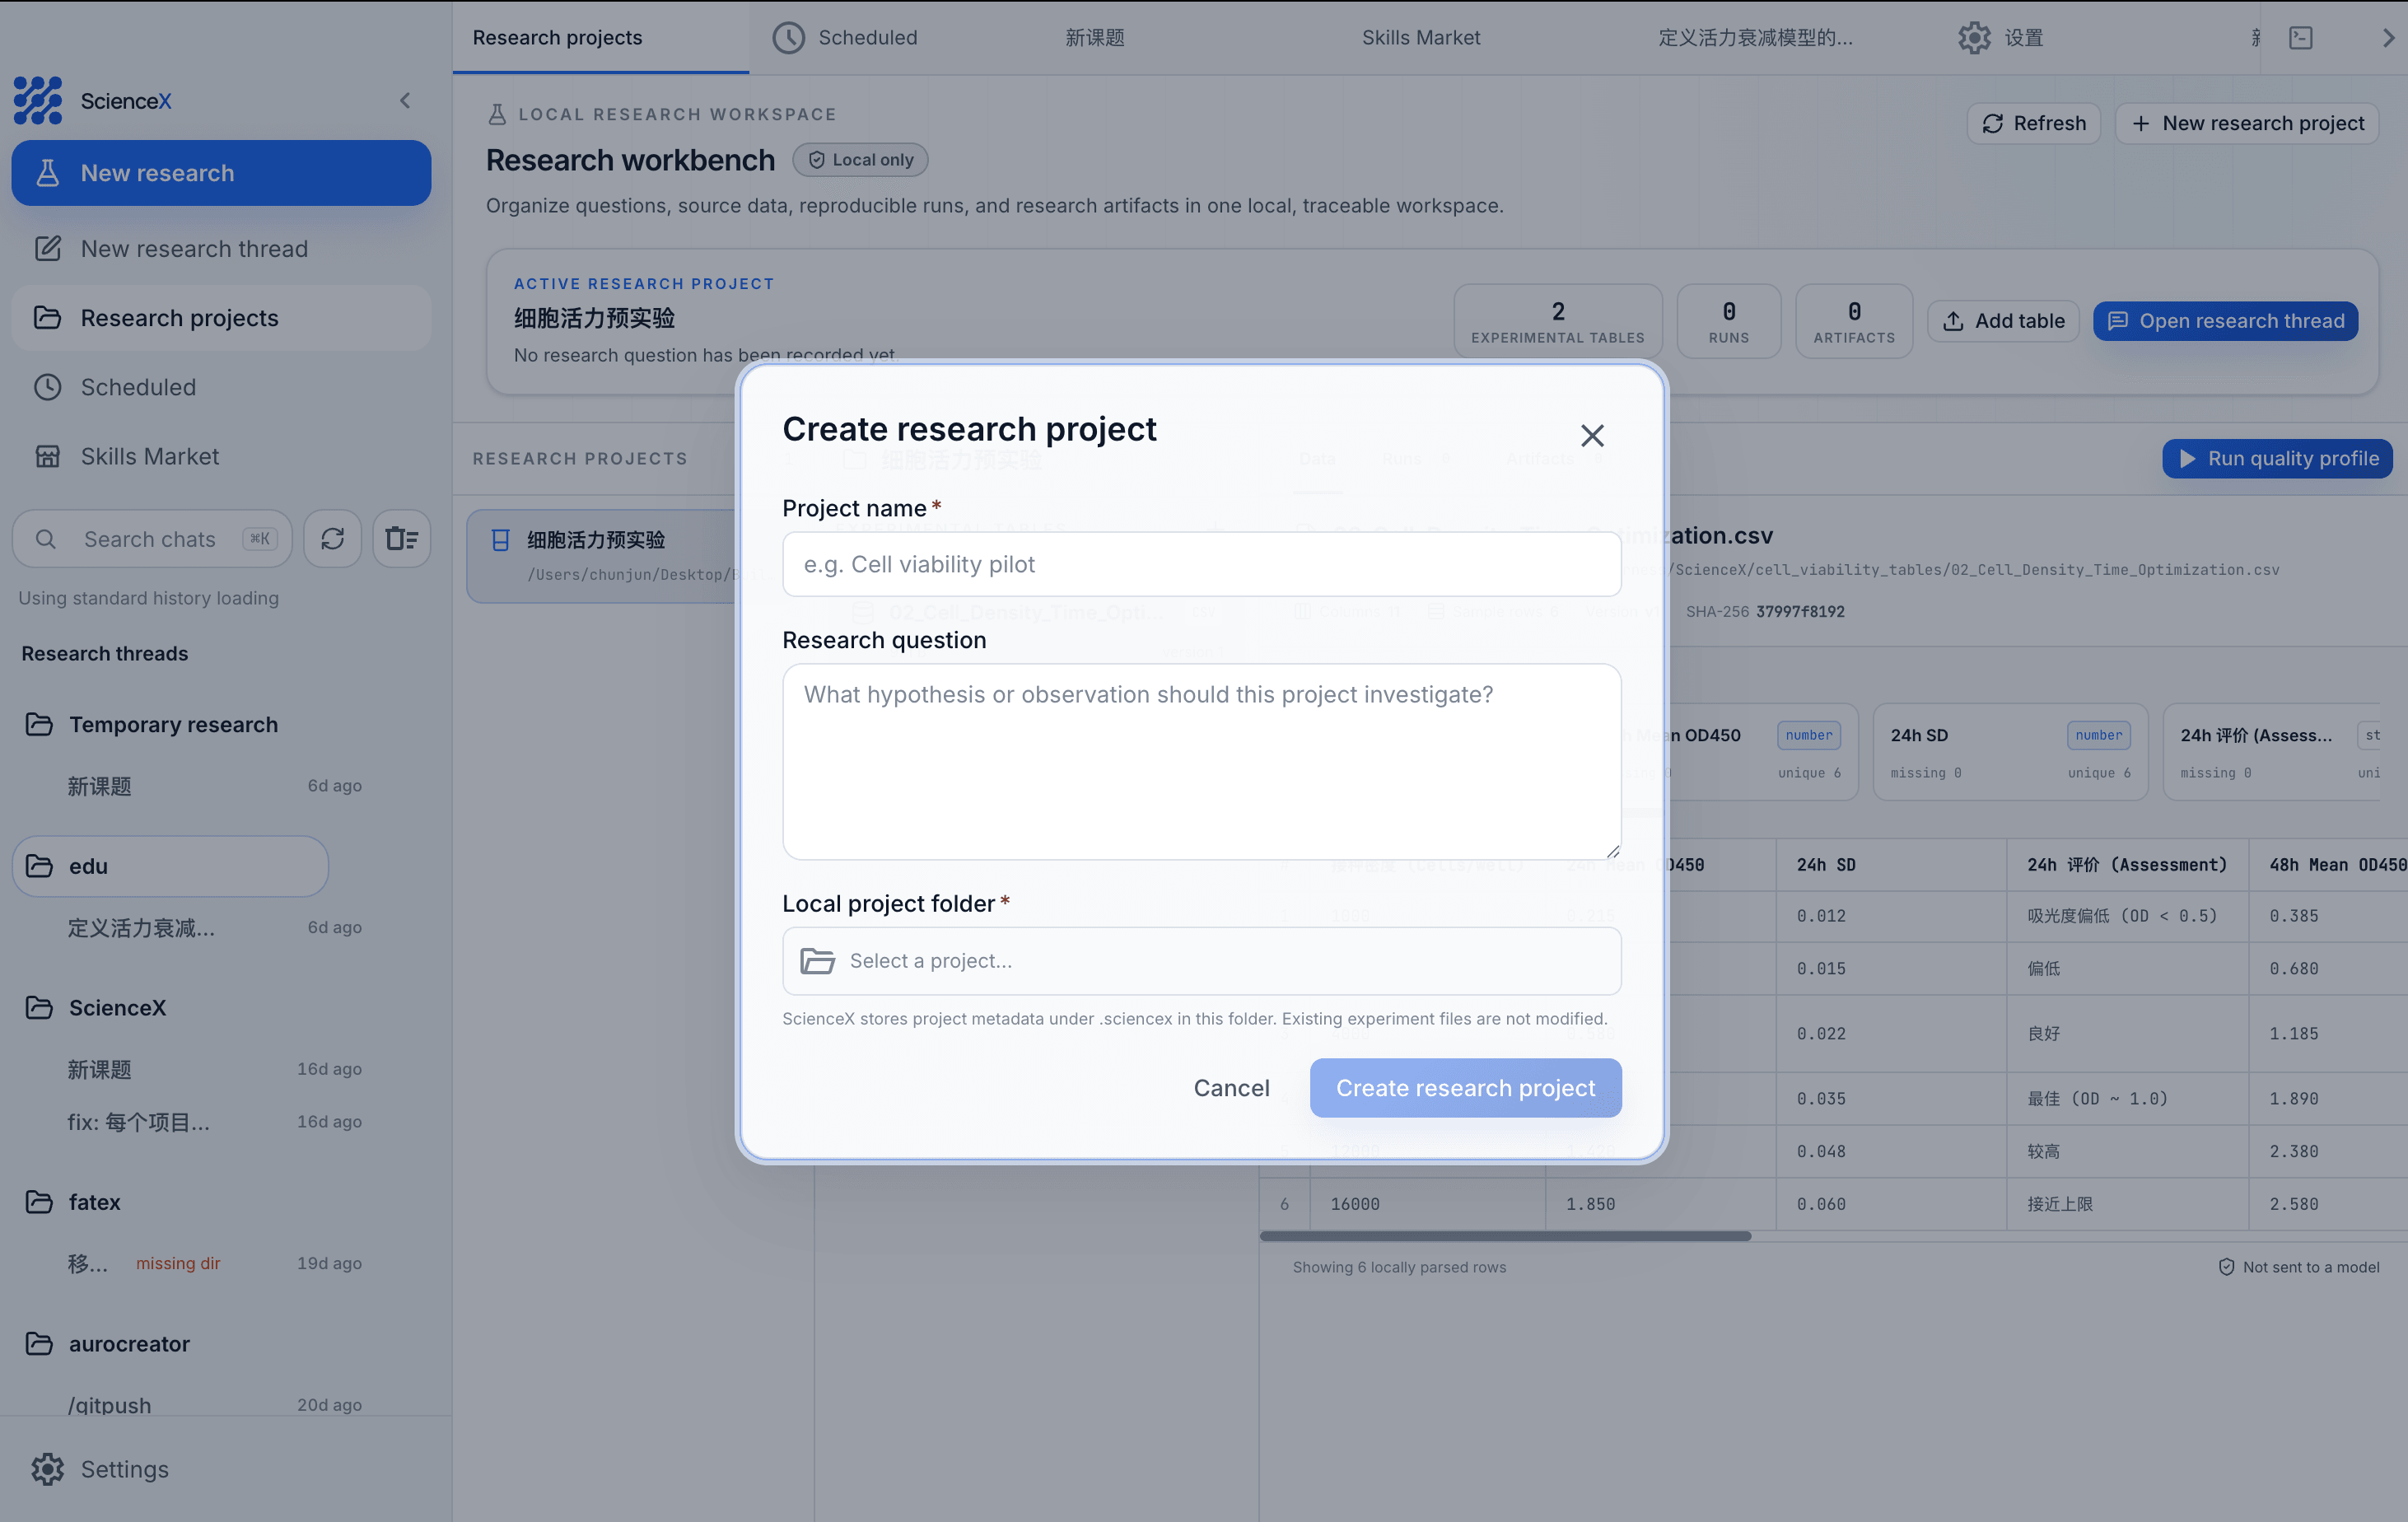Viewport: 2408px width, 1522px height.
Task: Switch to the Research projects tab
Action: [x=600, y=37]
